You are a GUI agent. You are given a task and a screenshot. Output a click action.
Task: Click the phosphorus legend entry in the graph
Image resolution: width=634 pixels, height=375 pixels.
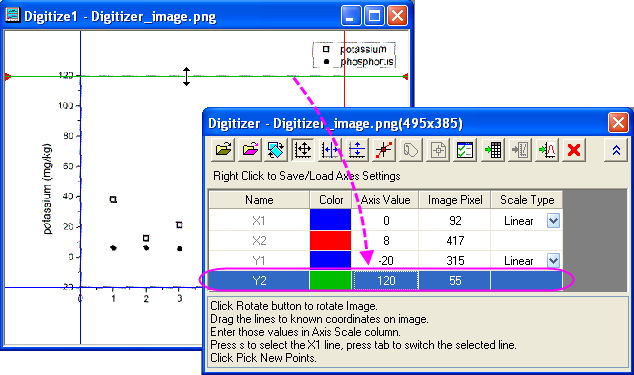click(x=358, y=62)
